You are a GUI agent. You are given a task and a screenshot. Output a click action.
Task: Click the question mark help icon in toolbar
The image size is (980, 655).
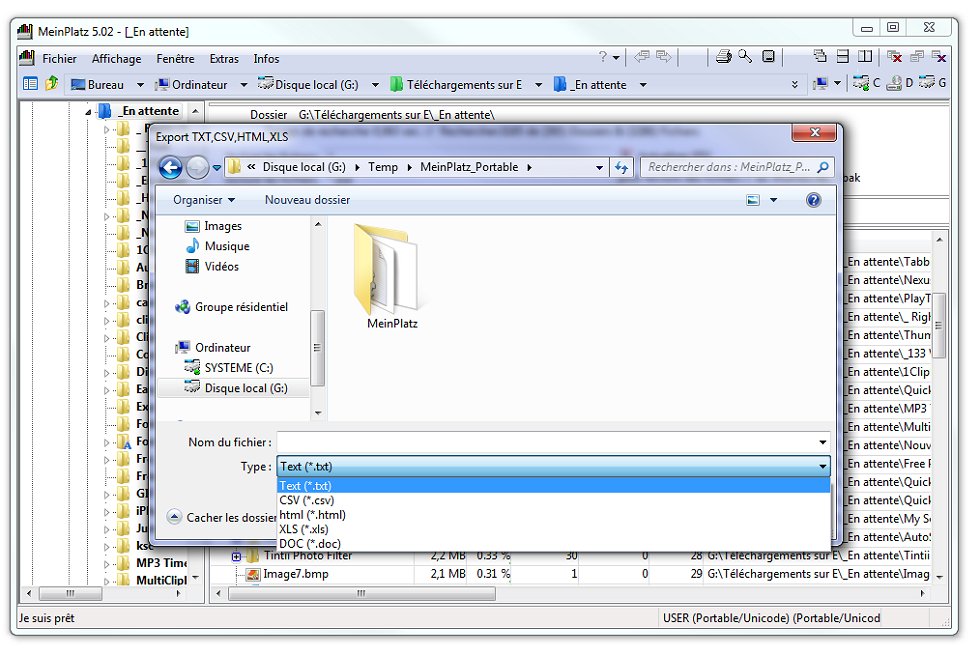[602, 57]
